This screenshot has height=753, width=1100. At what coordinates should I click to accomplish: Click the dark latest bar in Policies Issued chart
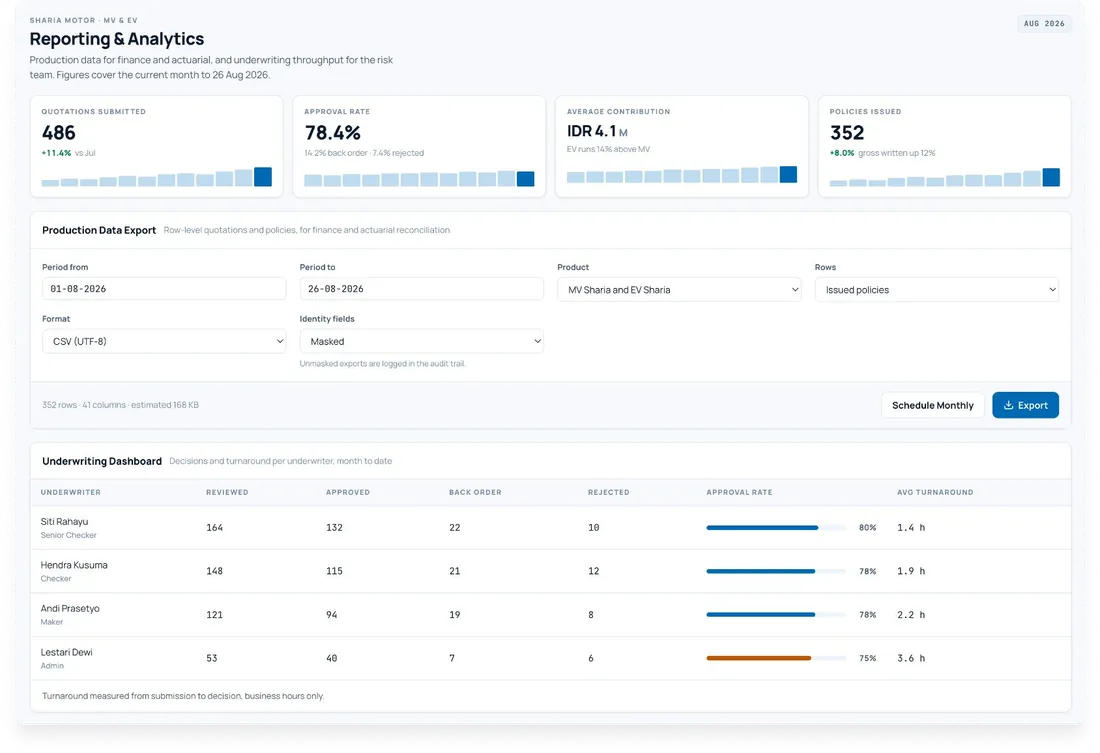[x=1051, y=178]
